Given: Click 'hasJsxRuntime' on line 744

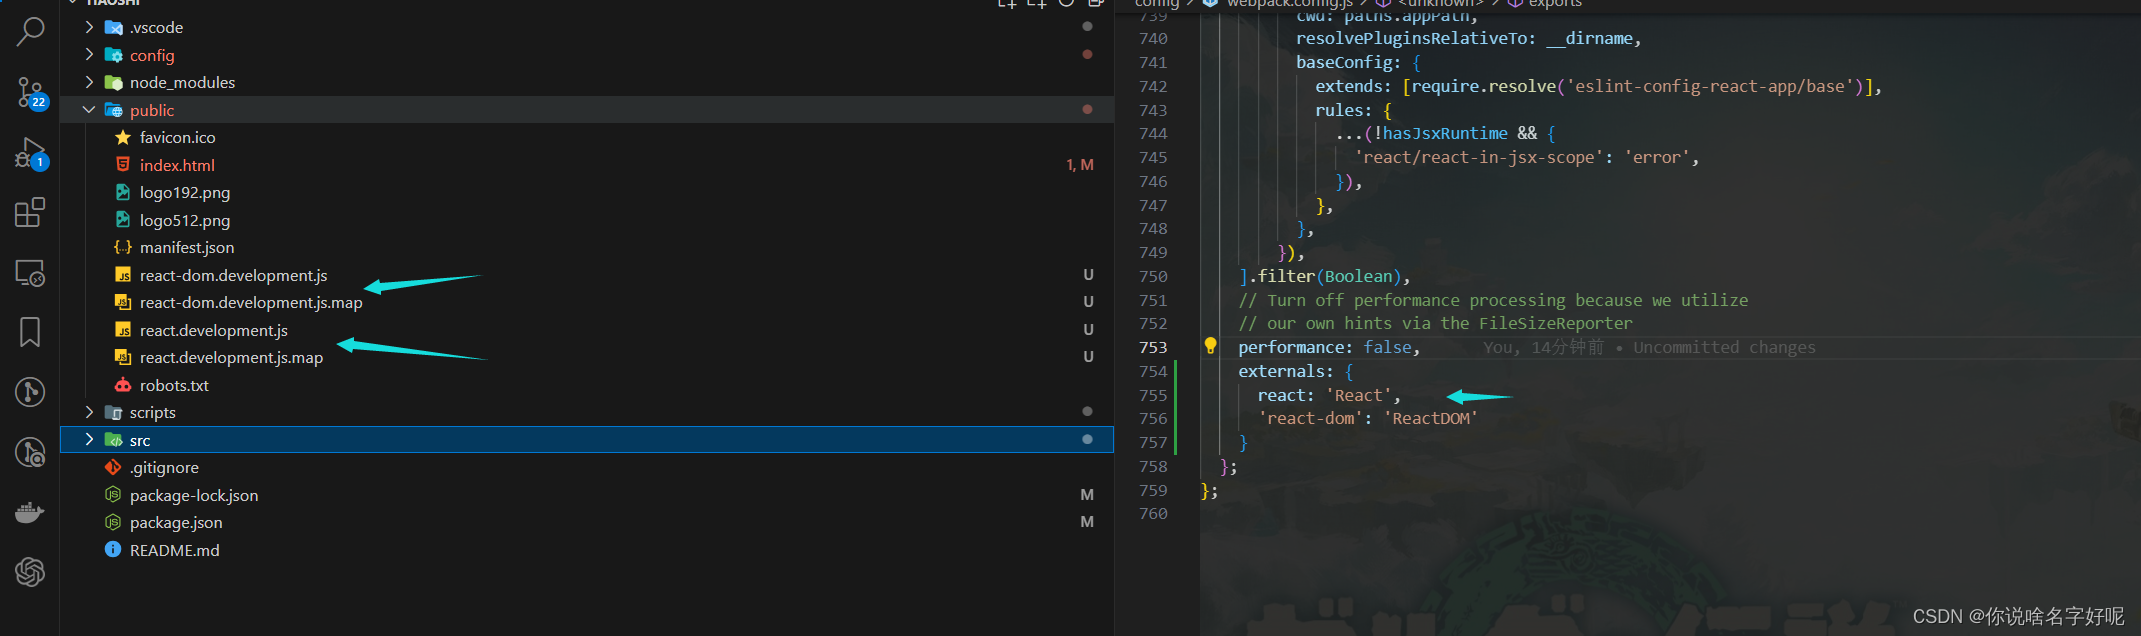Looking at the screenshot, I should click(1445, 133).
